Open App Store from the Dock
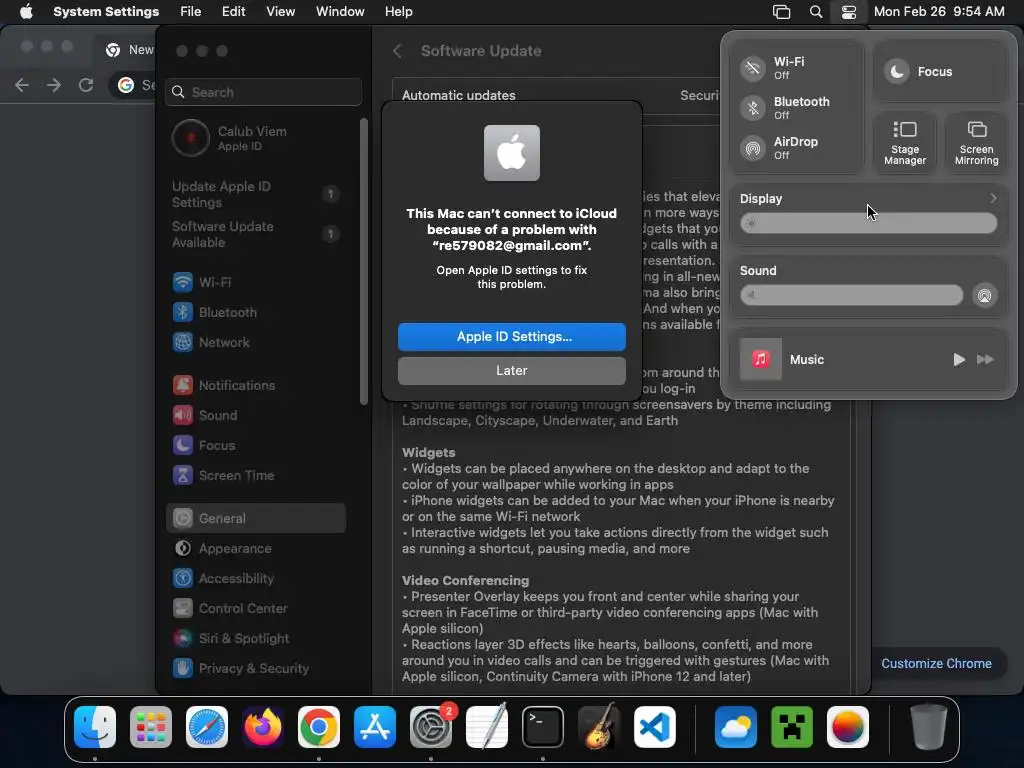1024x768 pixels. click(x=375, y=727)
